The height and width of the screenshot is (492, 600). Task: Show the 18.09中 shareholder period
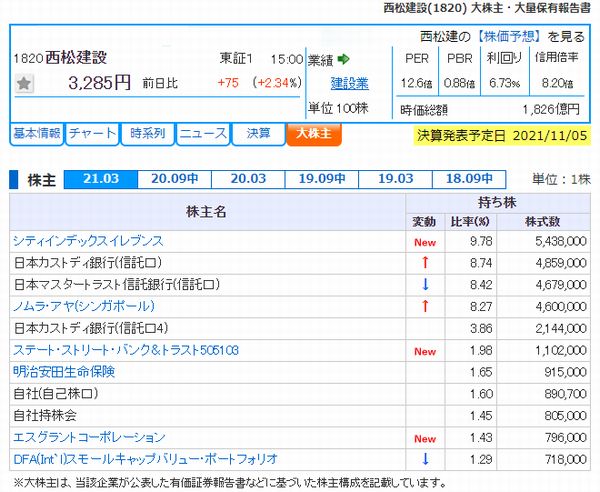[x=469, y=179]
